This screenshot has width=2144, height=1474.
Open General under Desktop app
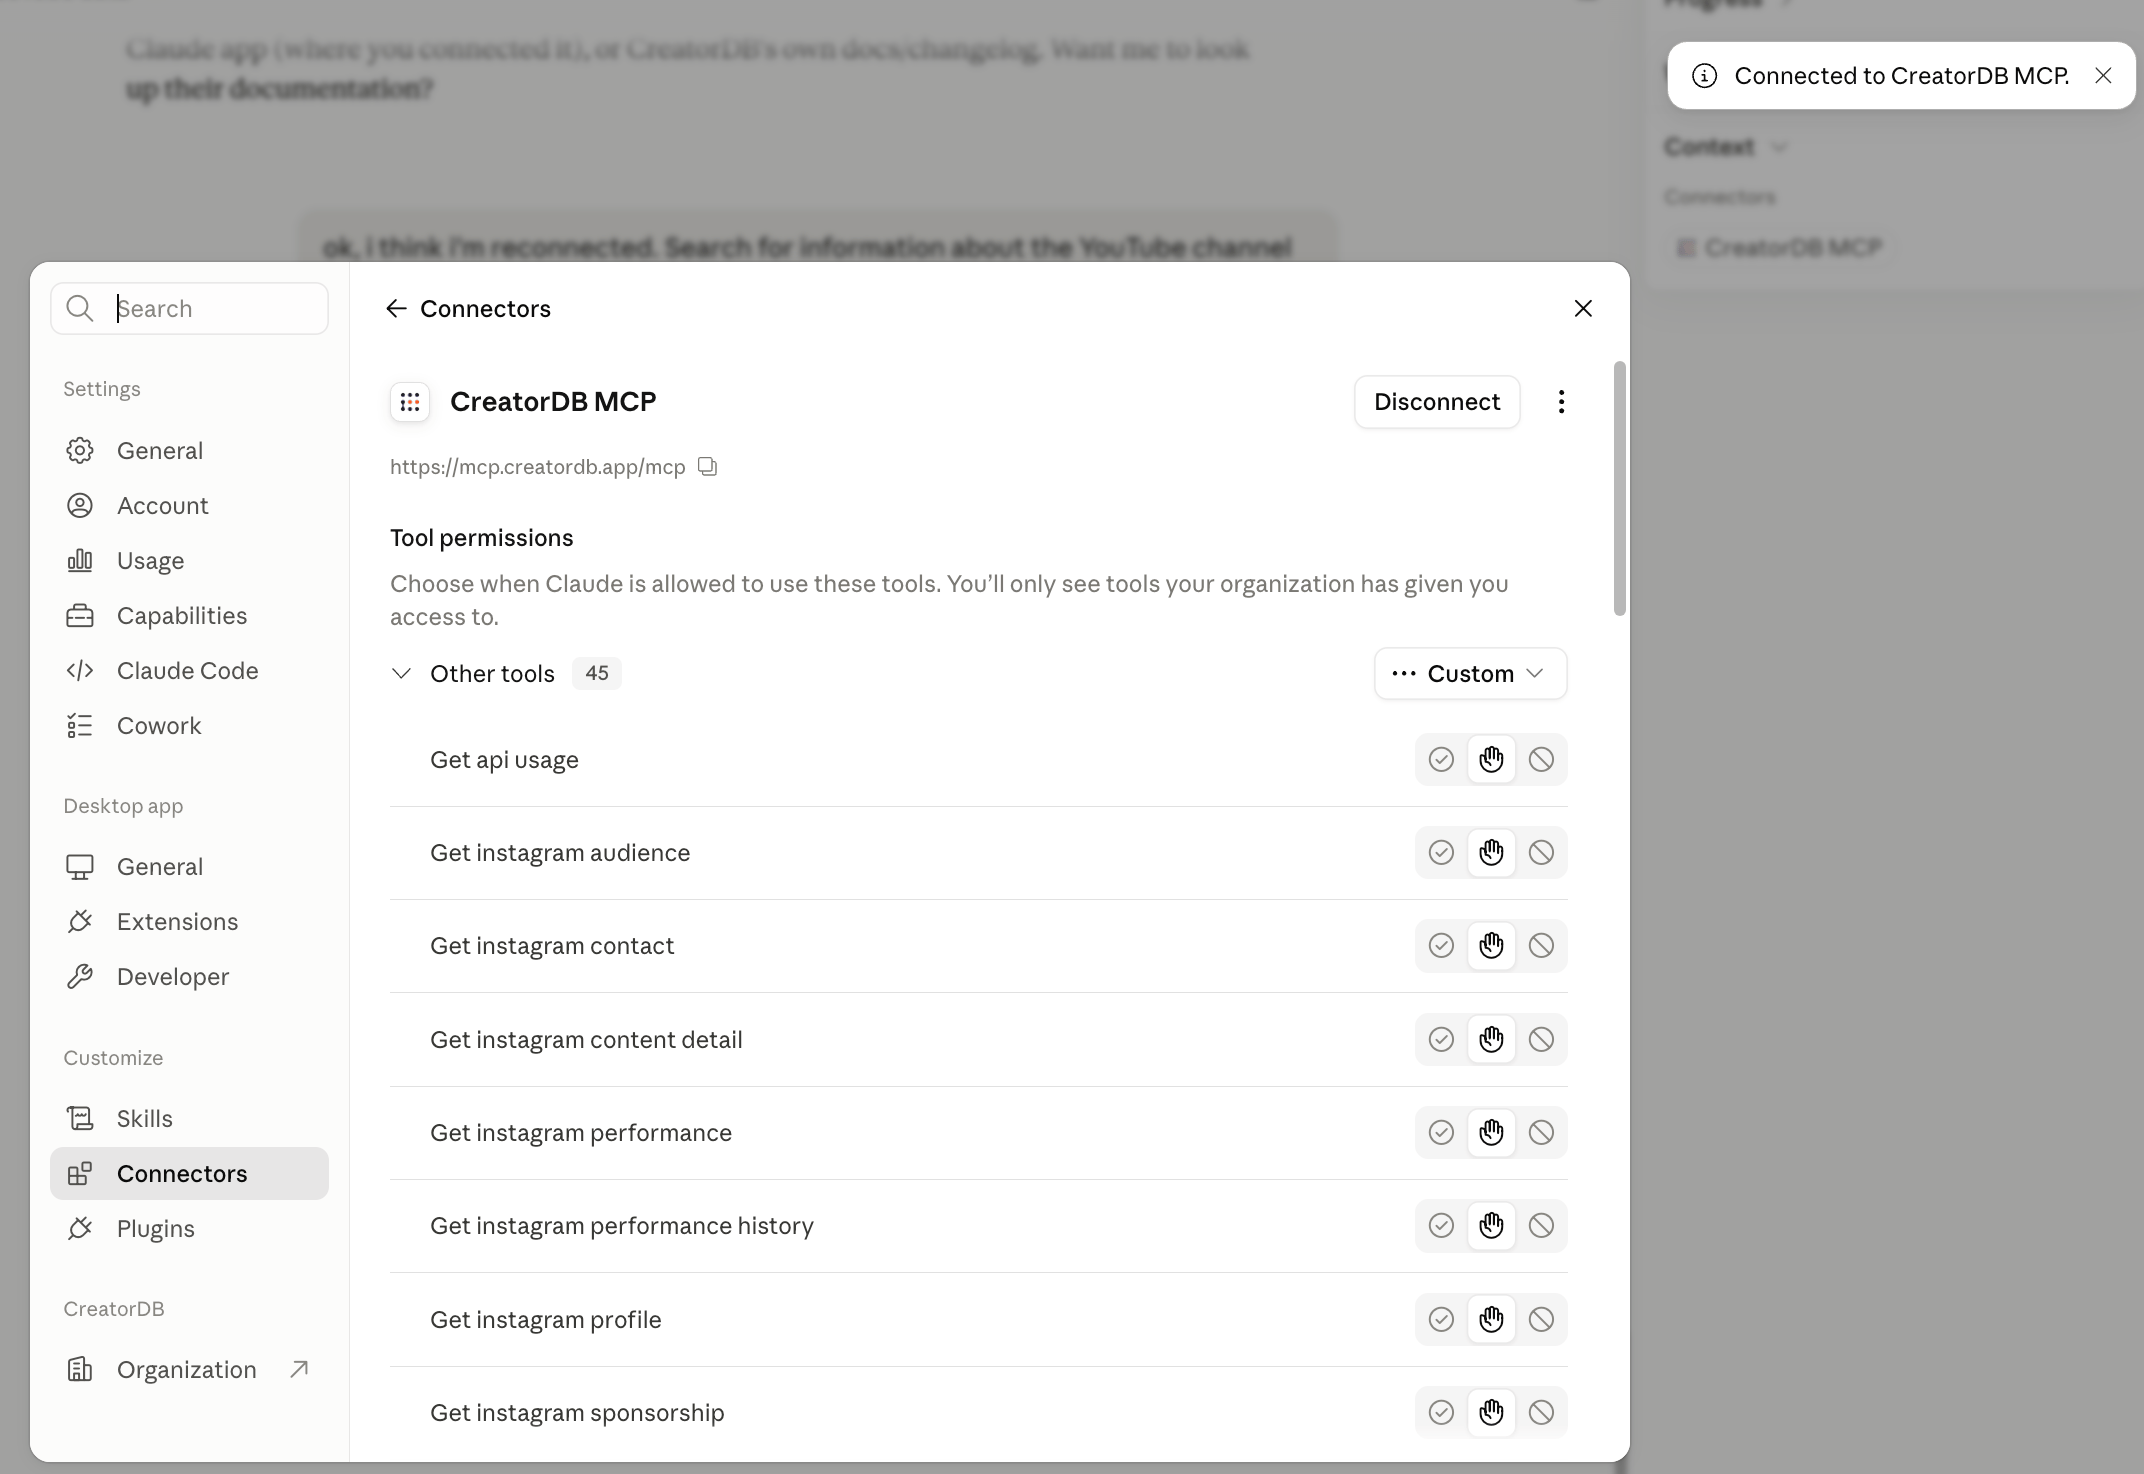pyautogui.click(x=189, y=867)
